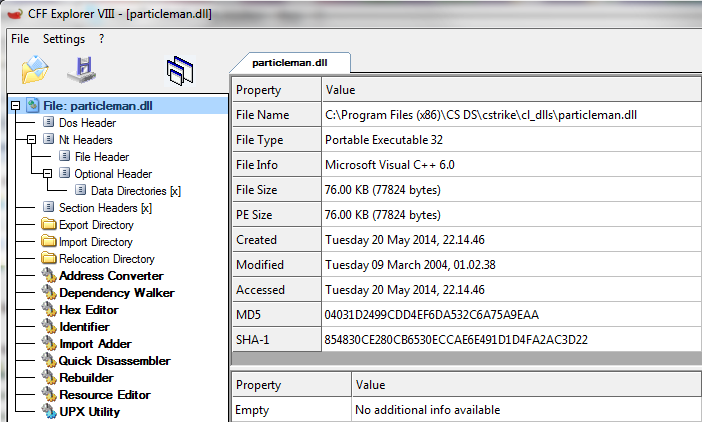The height and width of the screenshot is (422, 702).
Task: Click the Address Converter gear icon
Action: pyautogui.click(x=49, y=275)
